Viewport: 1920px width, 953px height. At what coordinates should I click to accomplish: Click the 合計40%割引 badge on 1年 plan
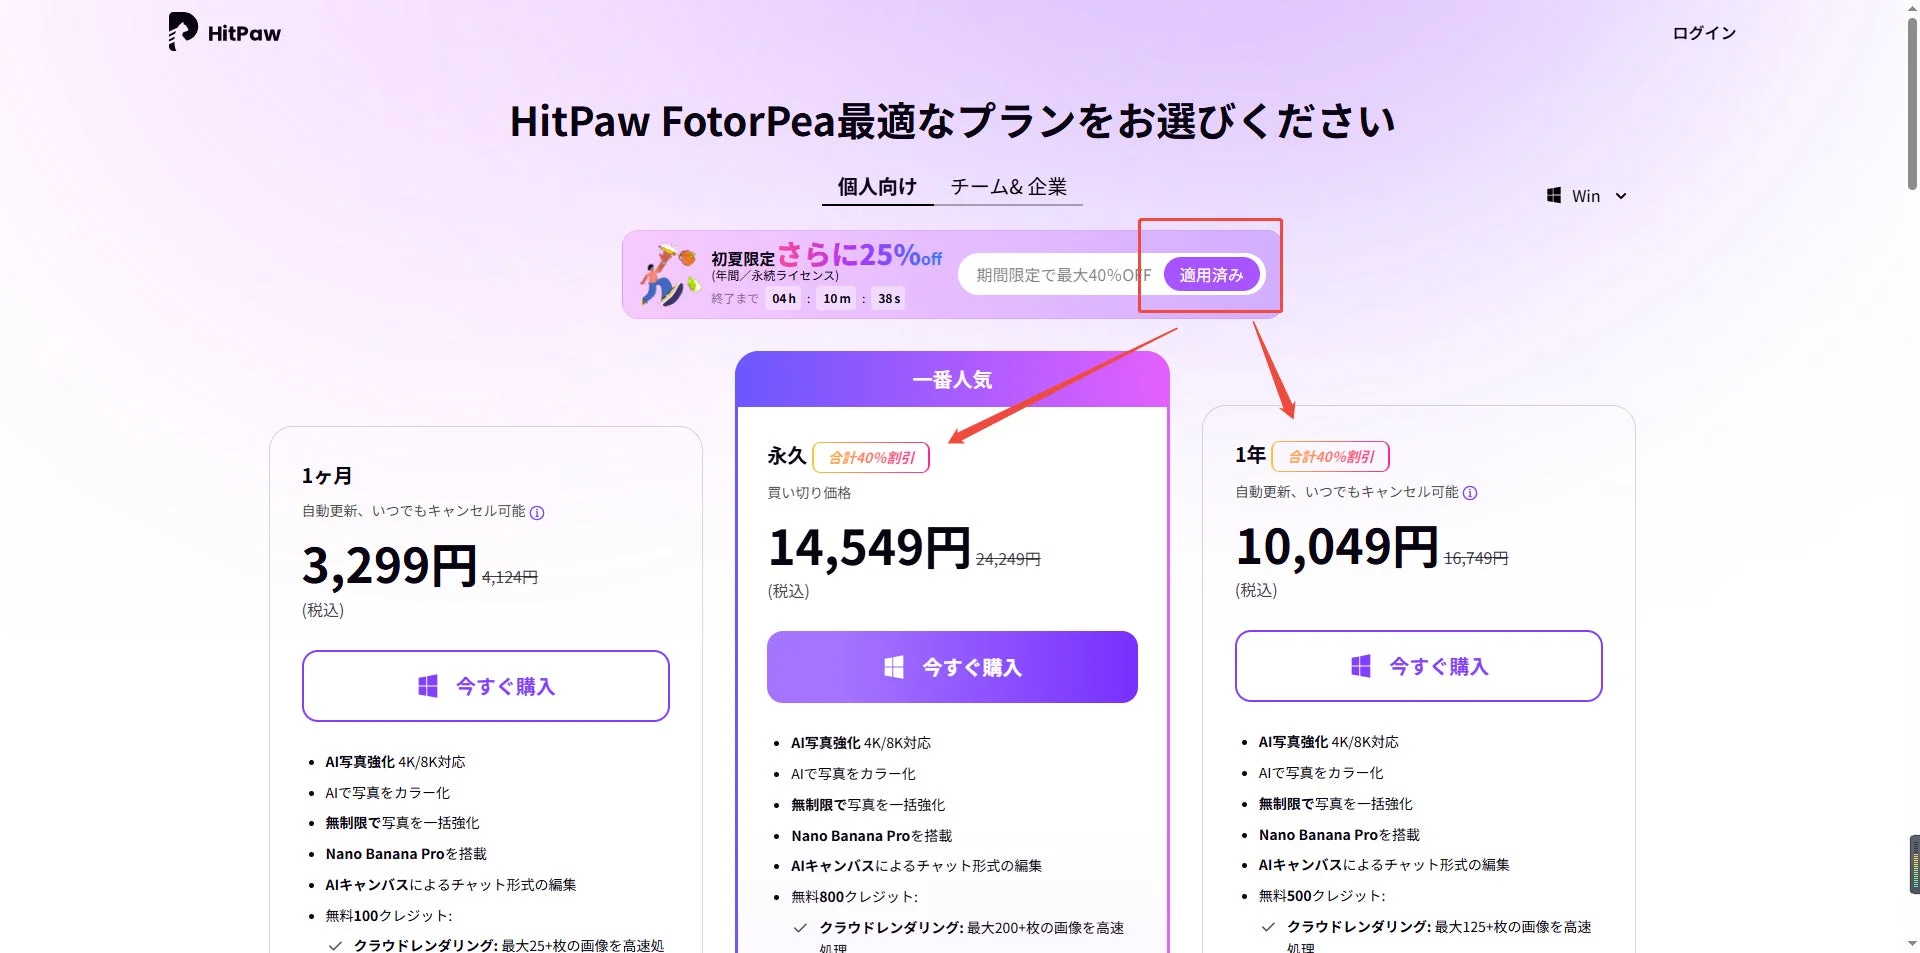(x=1330, y=456)
